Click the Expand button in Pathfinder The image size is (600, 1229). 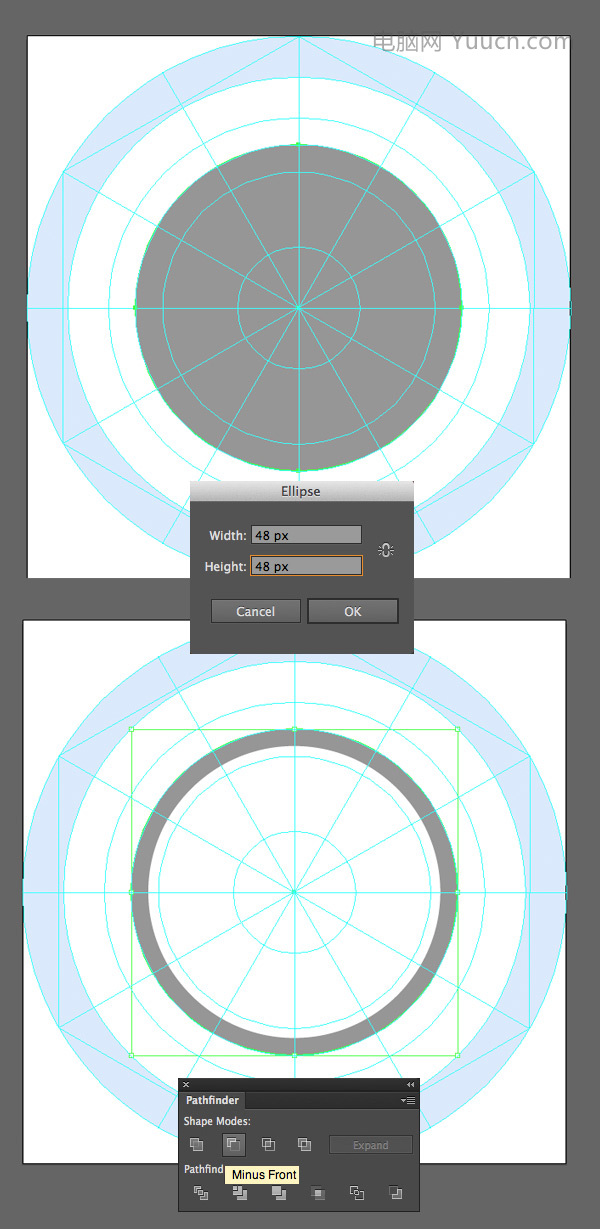(370, 1145)
